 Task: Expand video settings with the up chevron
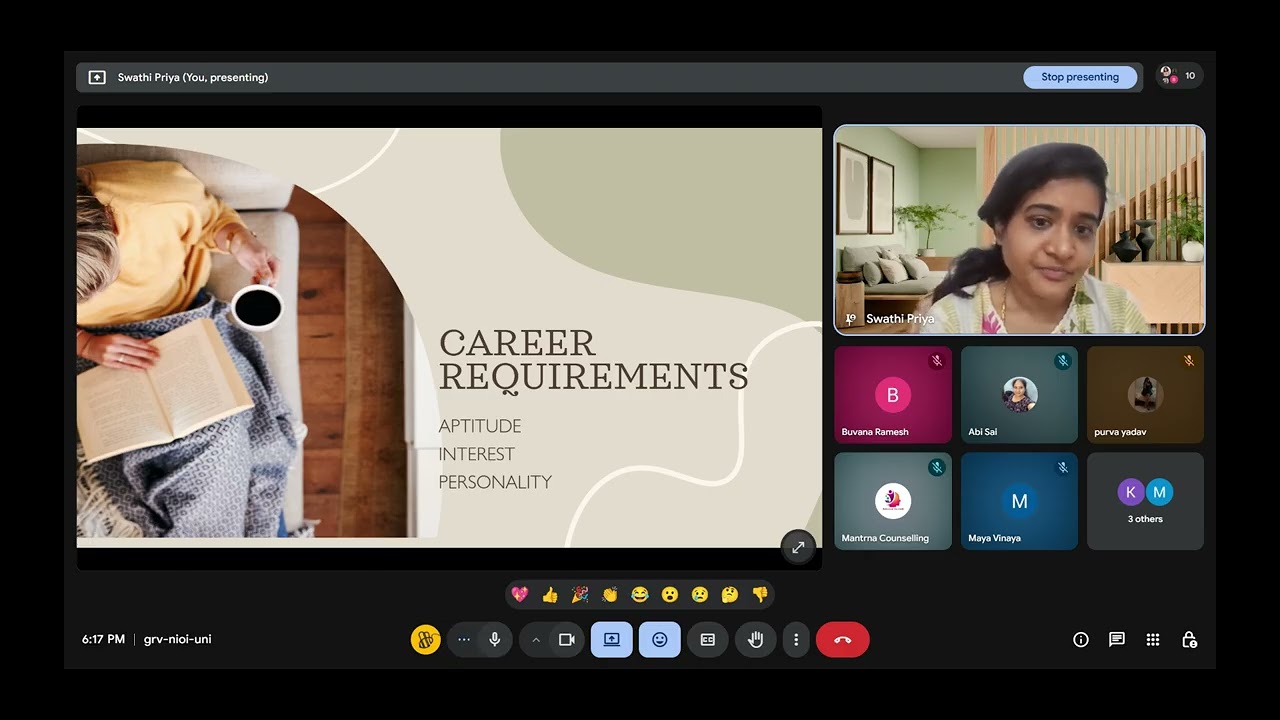point(536,640)
